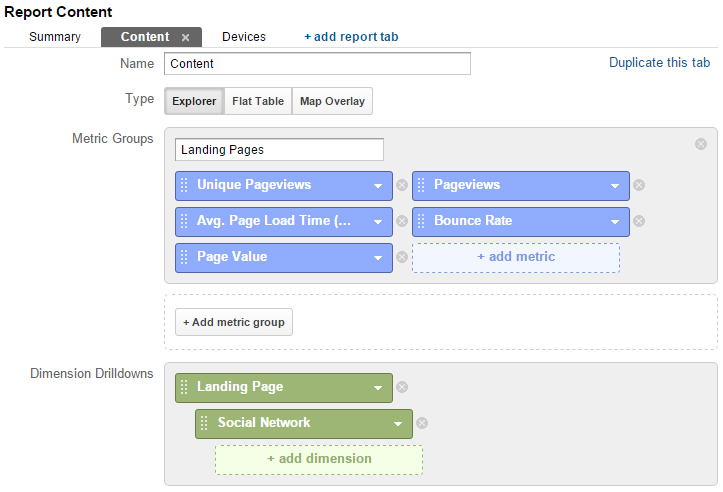723x492 pixels.
Task: Select the Flat Table report type
Action: 258,101
